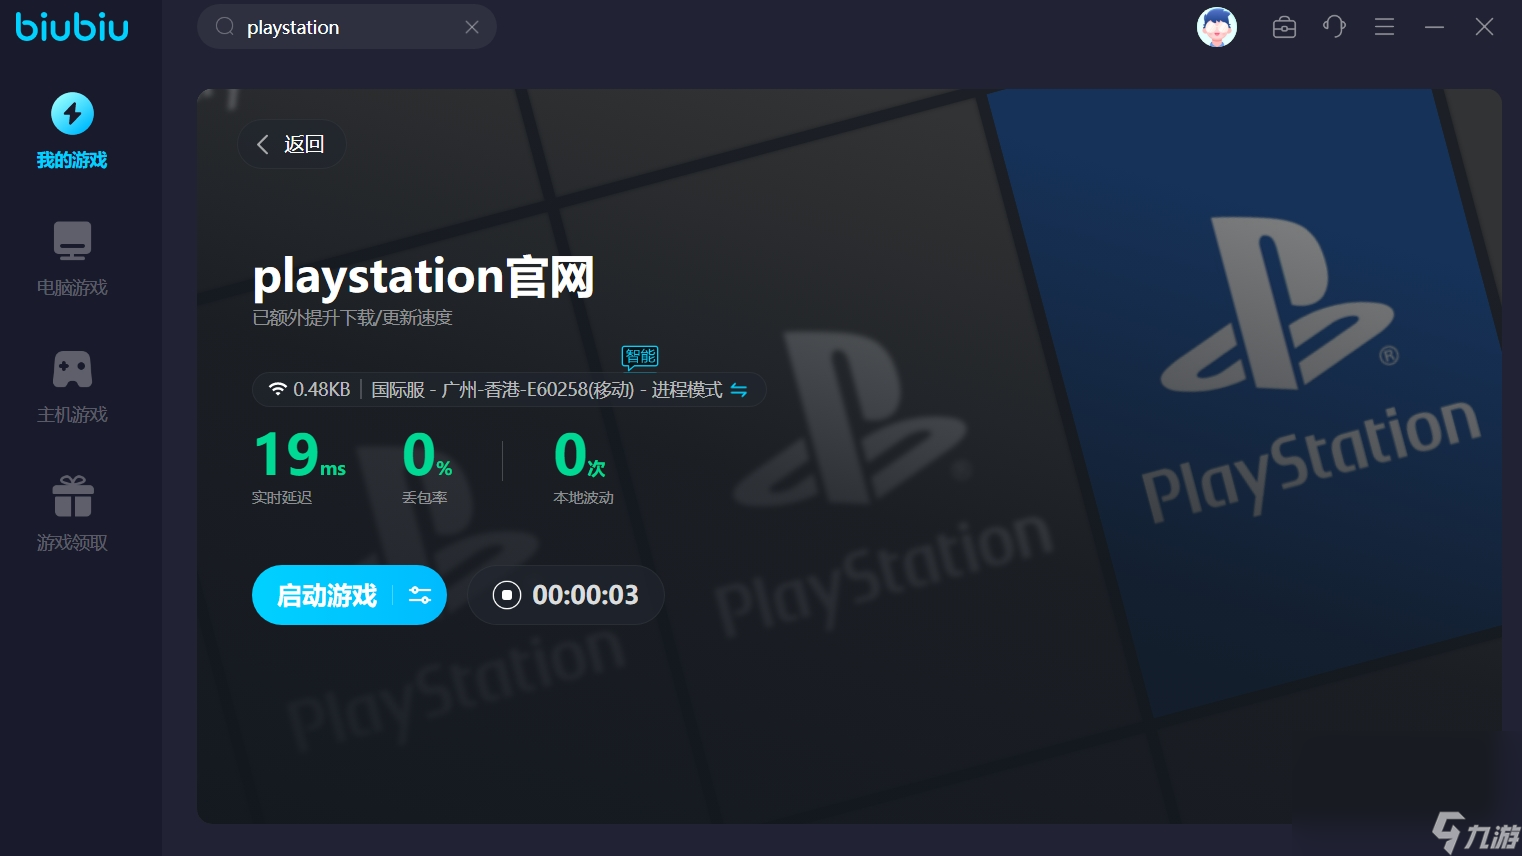This screenshot has width=1522, height=856.
Task: Open the toolbox briefcase icon
Action: (1284, 27)
